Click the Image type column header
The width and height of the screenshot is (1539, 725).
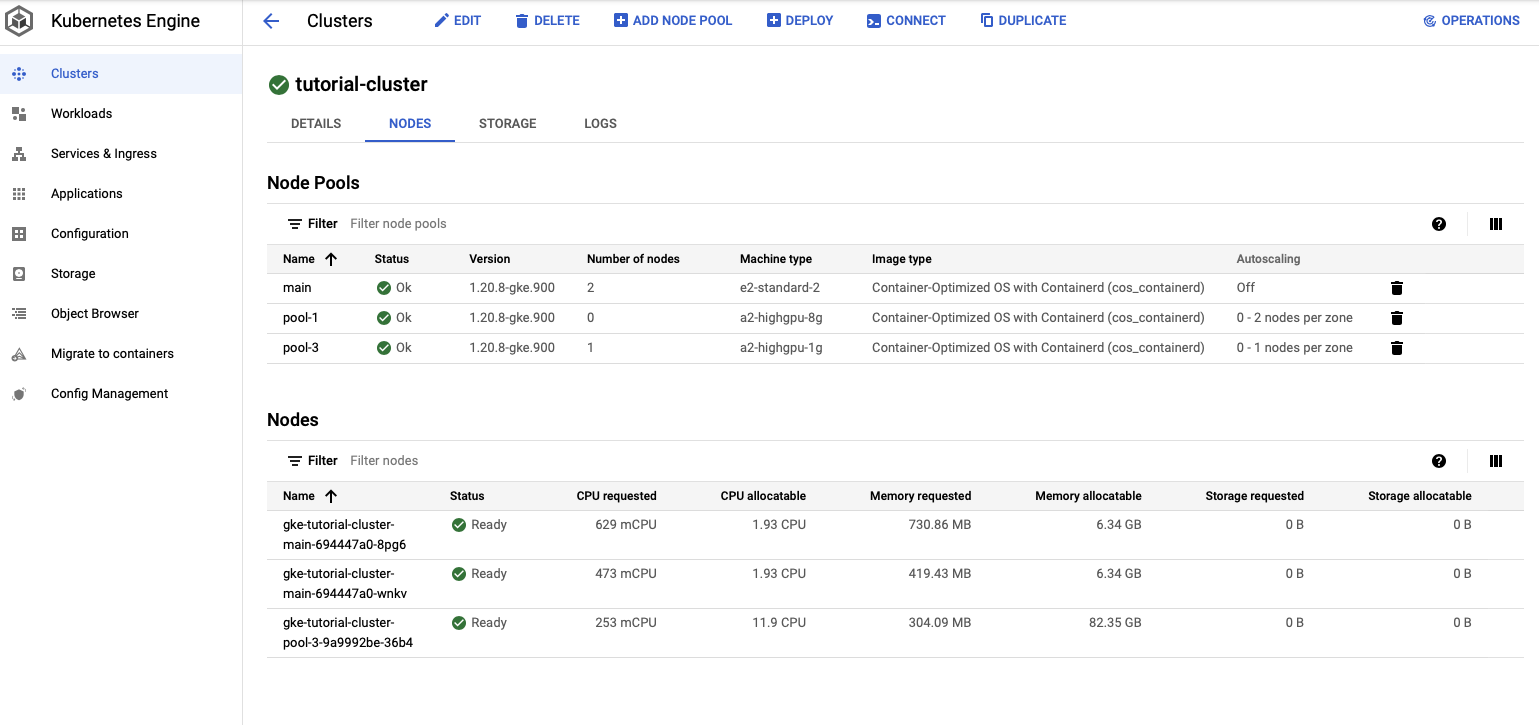pos(902,259)
